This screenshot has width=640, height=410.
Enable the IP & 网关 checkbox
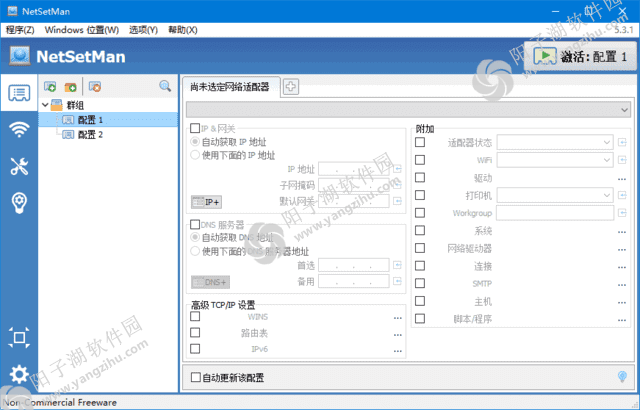[195, 129]
